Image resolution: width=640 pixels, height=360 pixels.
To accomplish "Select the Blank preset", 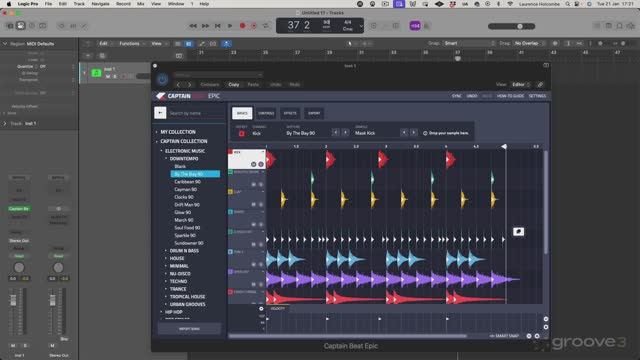I will coord(180,167).
